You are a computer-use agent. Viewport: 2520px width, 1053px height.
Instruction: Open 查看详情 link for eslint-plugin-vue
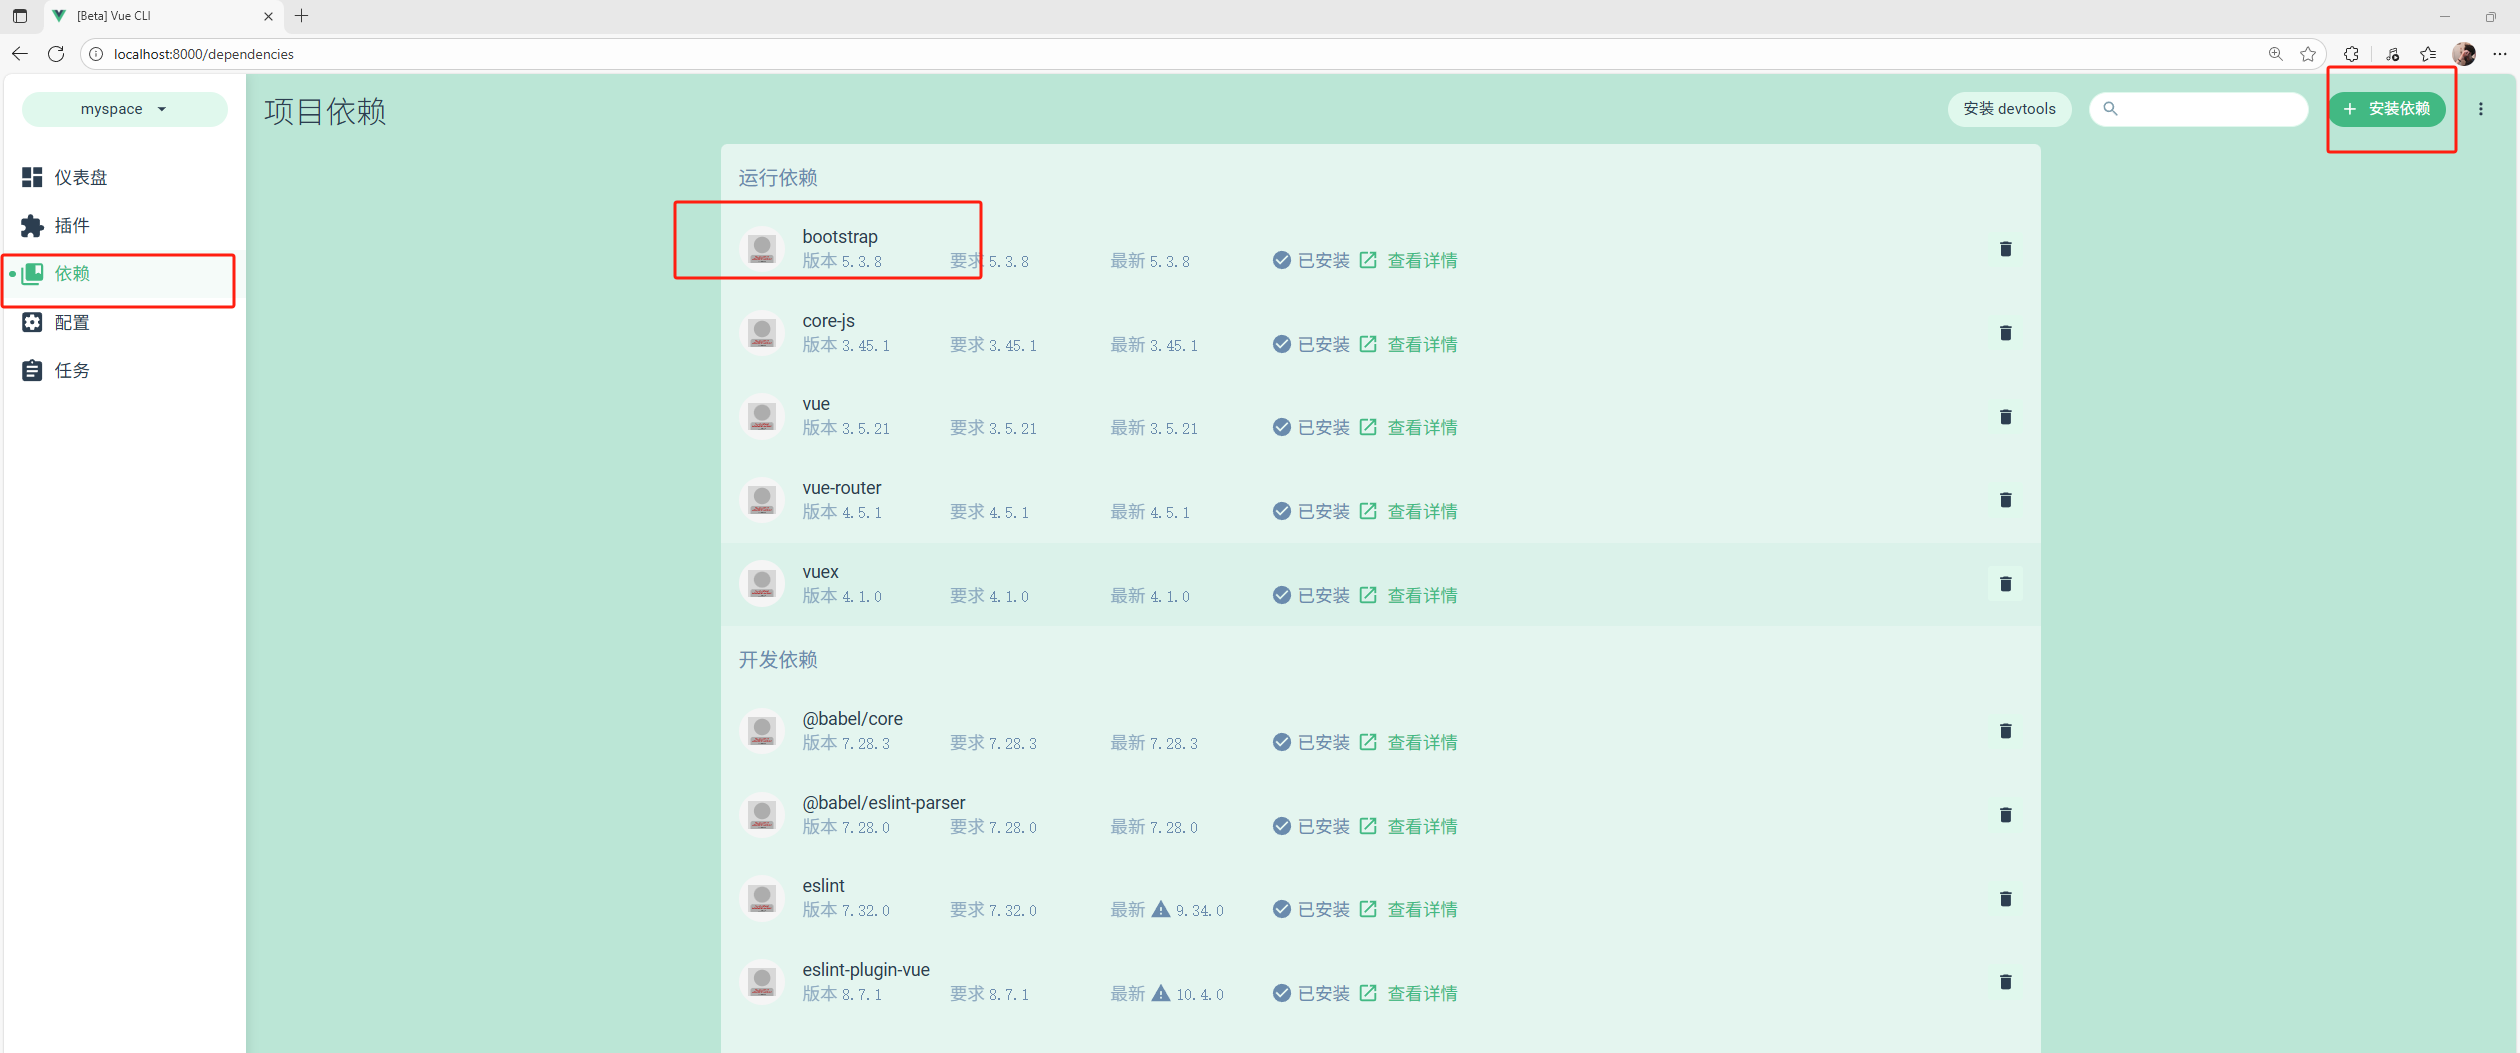point(1409,994)
